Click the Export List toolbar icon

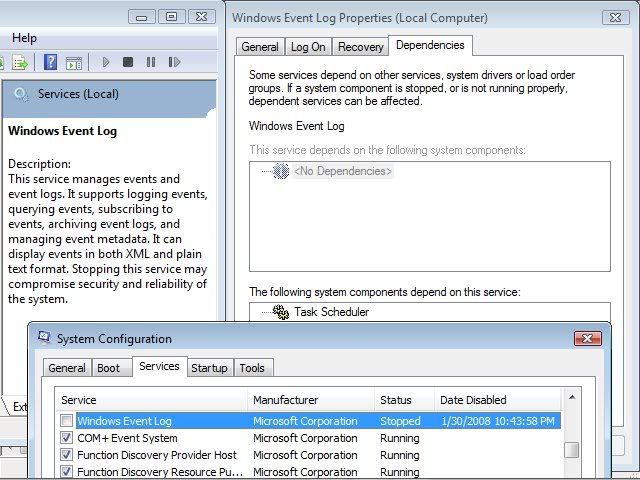[x=20, y=62]
